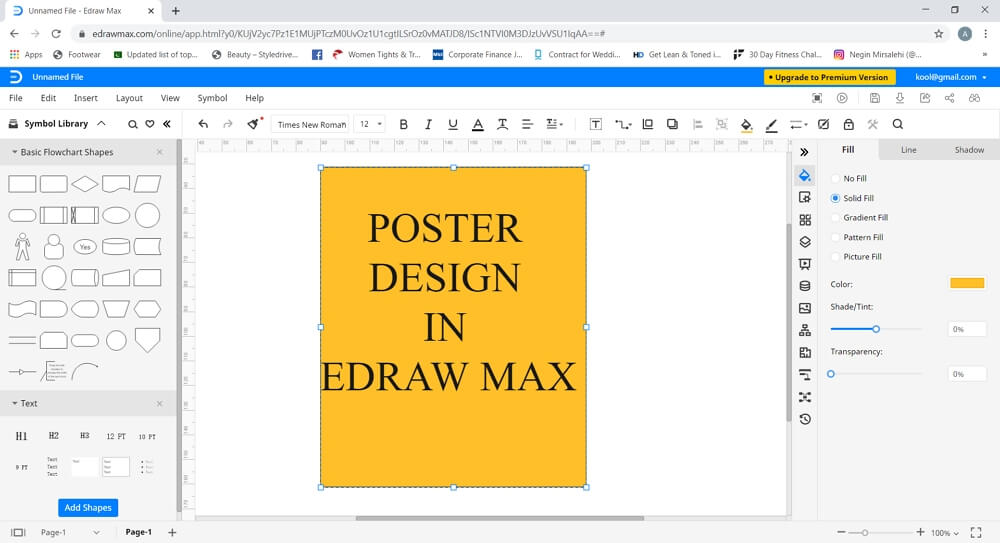Select the Text box tool

point(596,124)
